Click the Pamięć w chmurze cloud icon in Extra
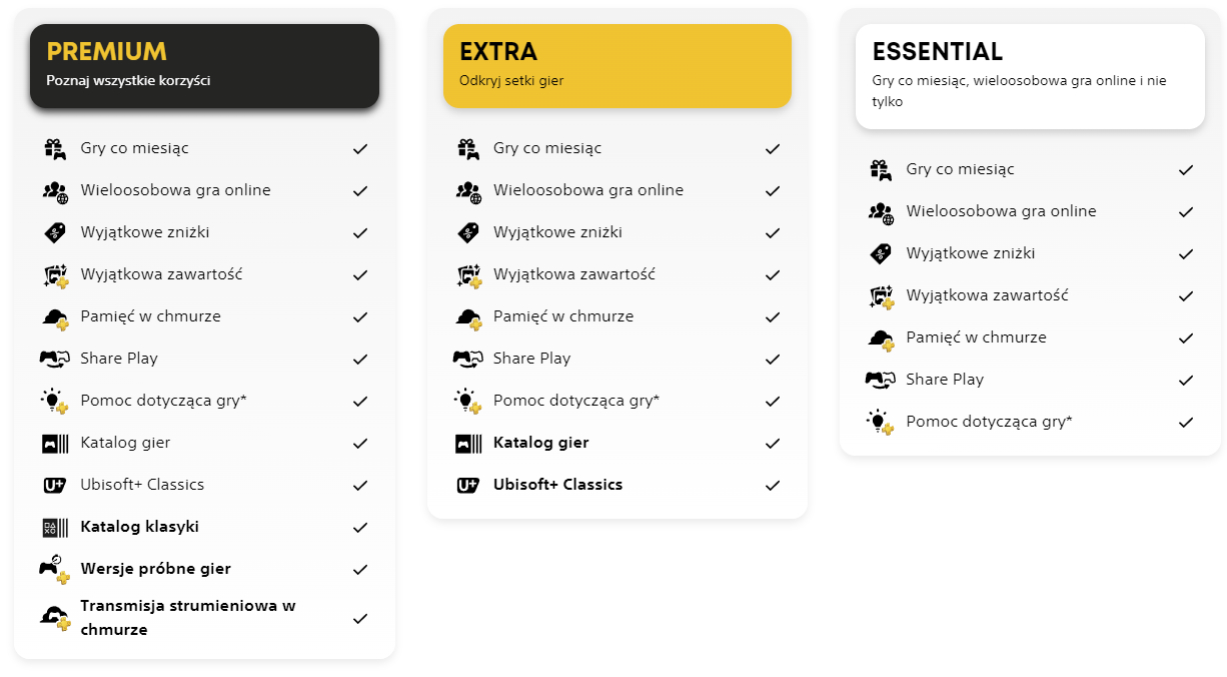This screenshot has height=677, width=1227. [468, 317]
